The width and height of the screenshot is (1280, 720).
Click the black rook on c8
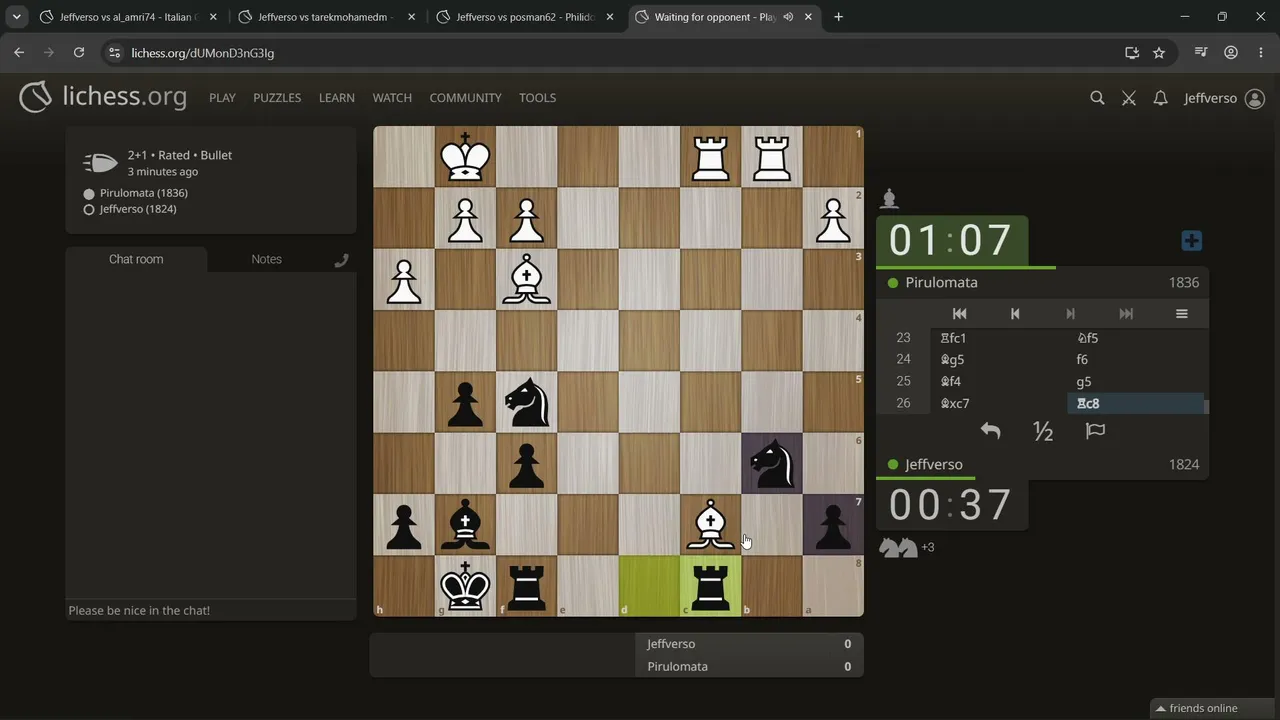pyautogui.click(x=711, y=587)
